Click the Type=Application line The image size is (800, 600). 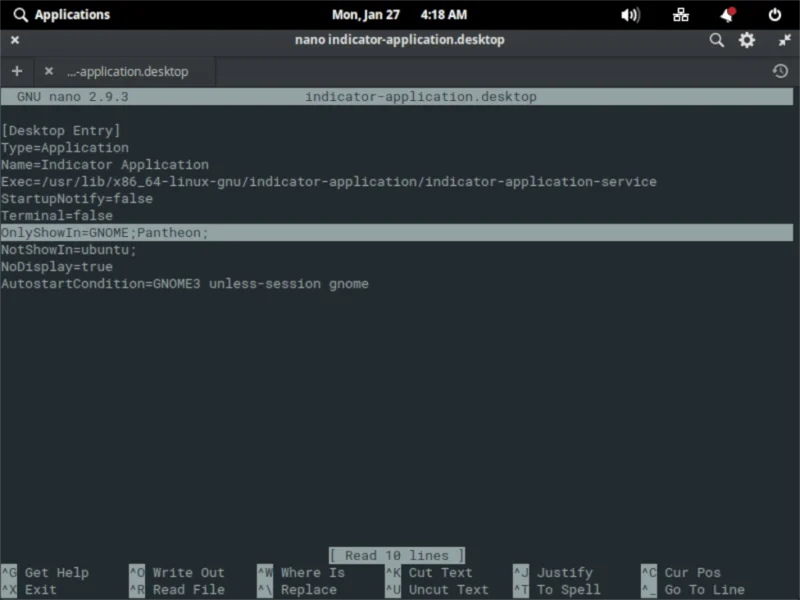65,148
